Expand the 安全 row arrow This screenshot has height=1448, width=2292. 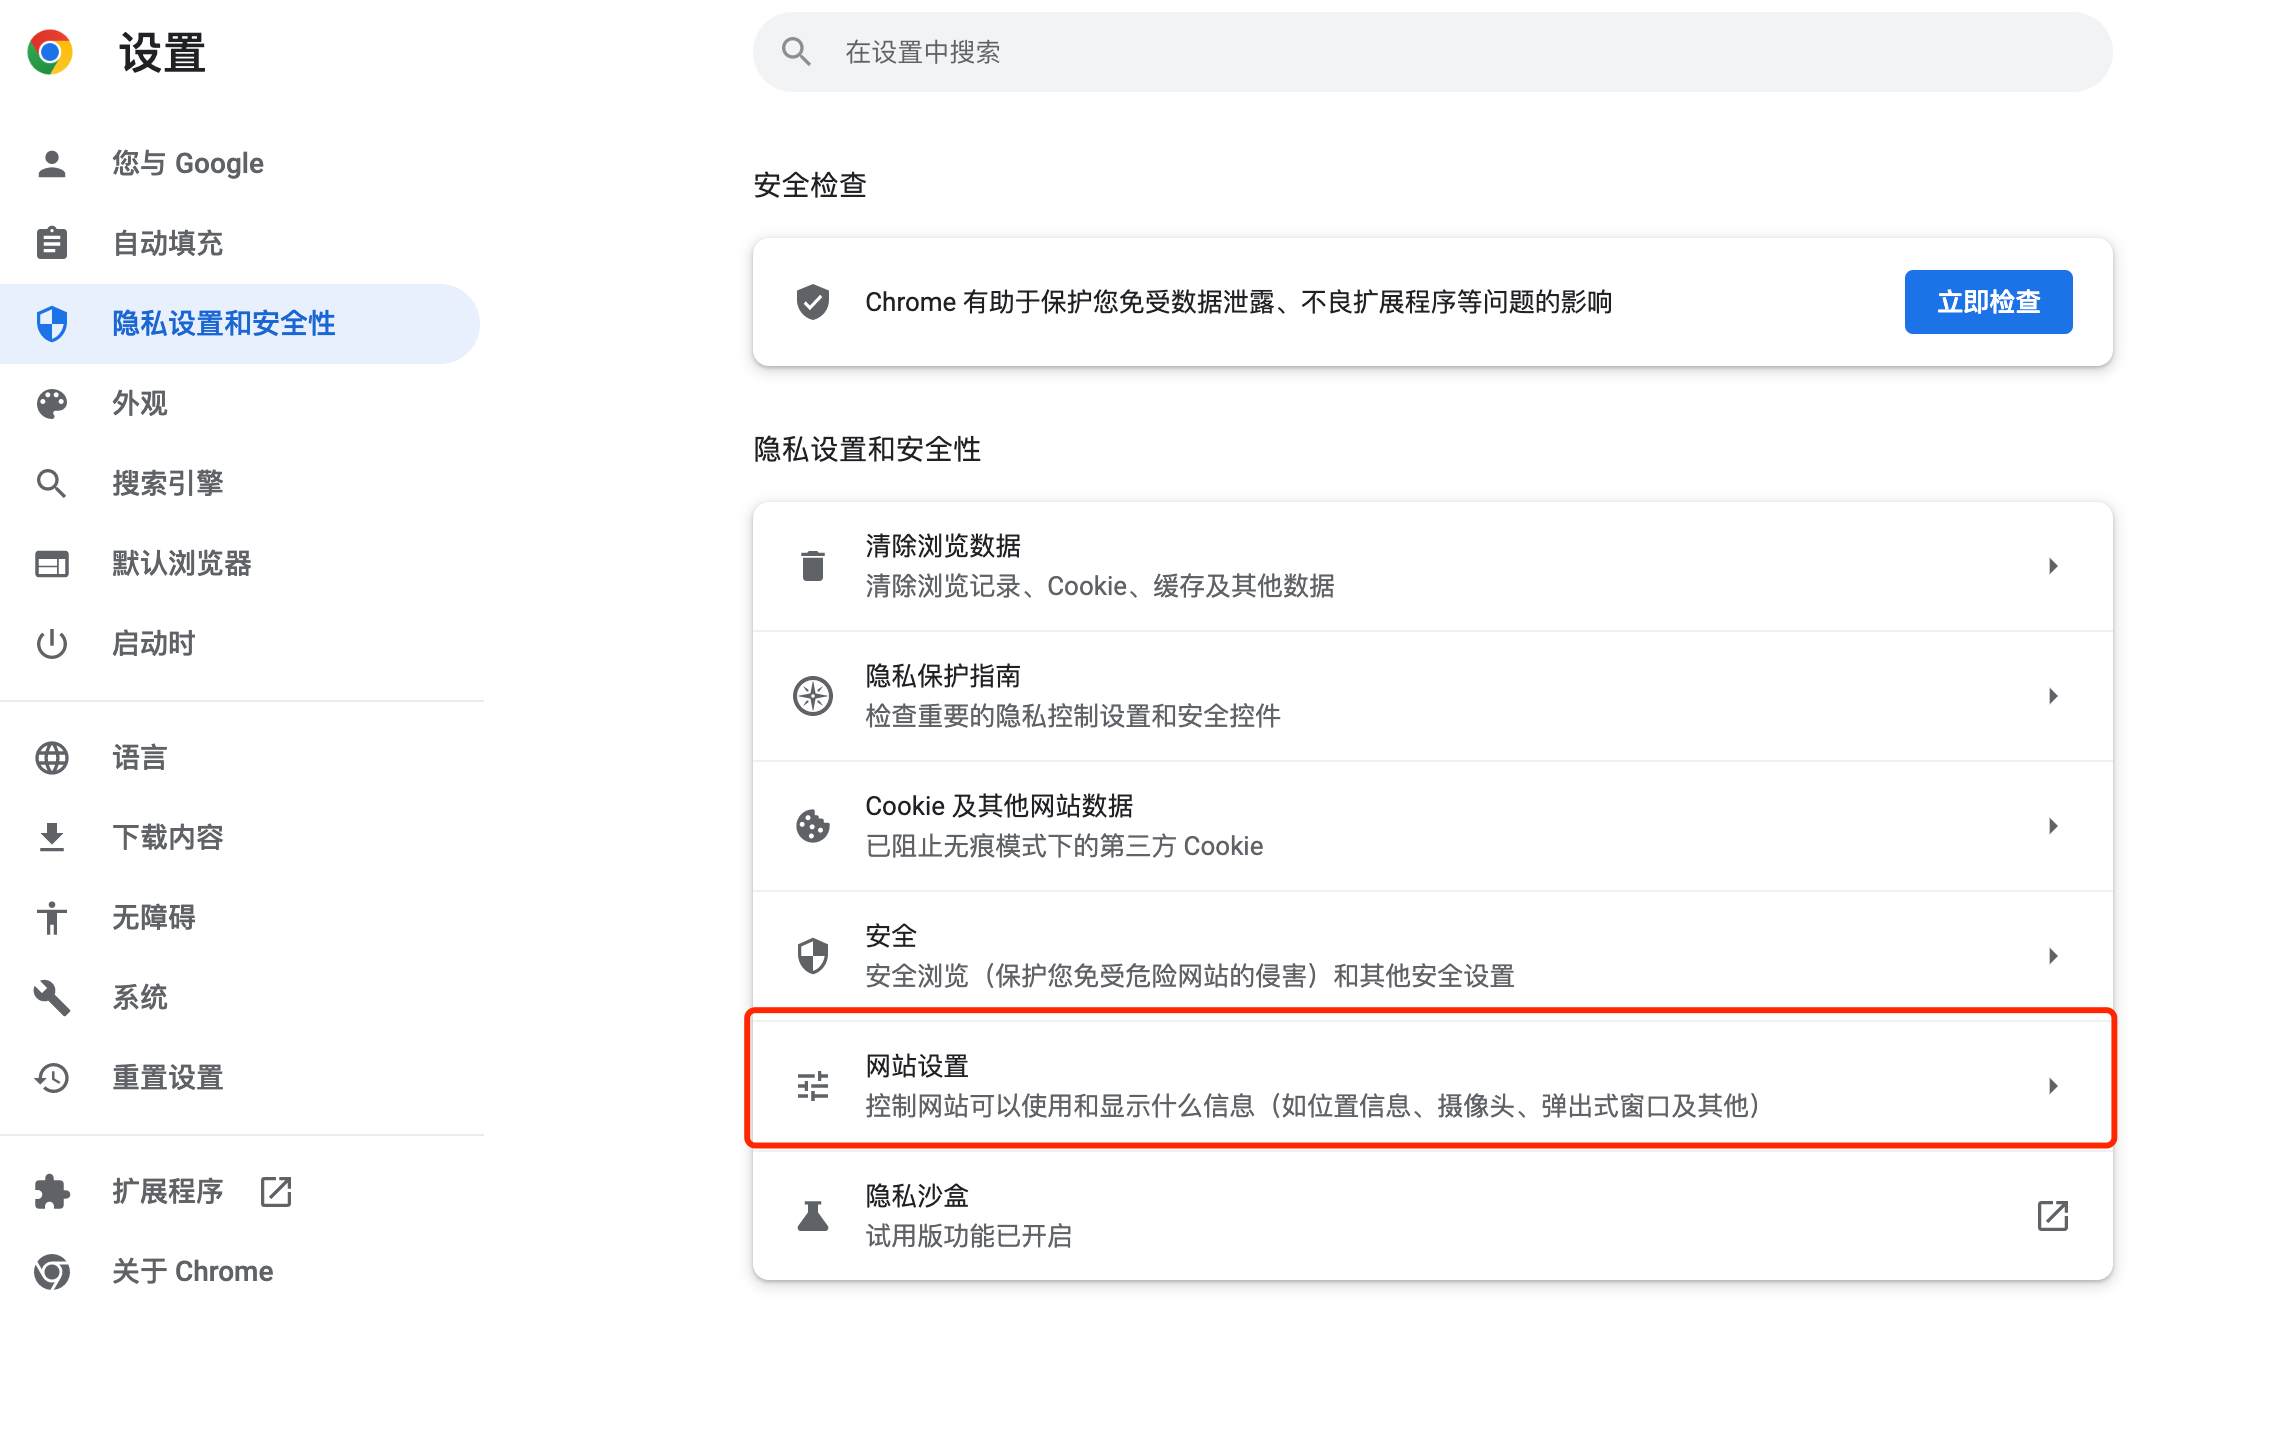2052,955
